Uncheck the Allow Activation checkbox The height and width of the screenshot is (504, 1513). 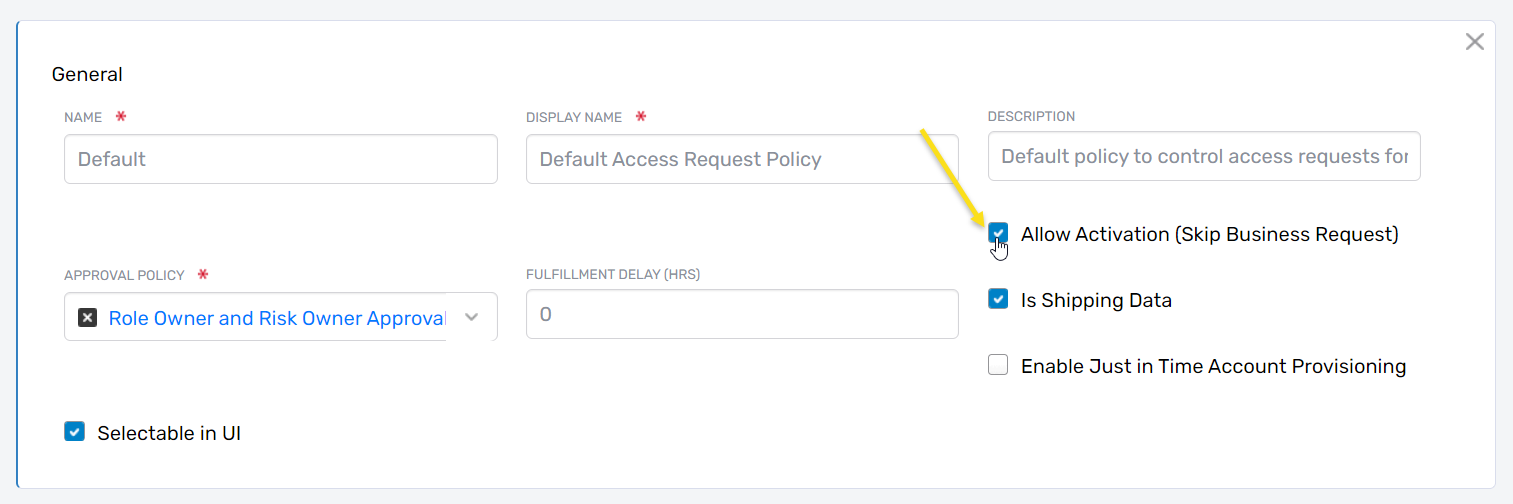998,233
